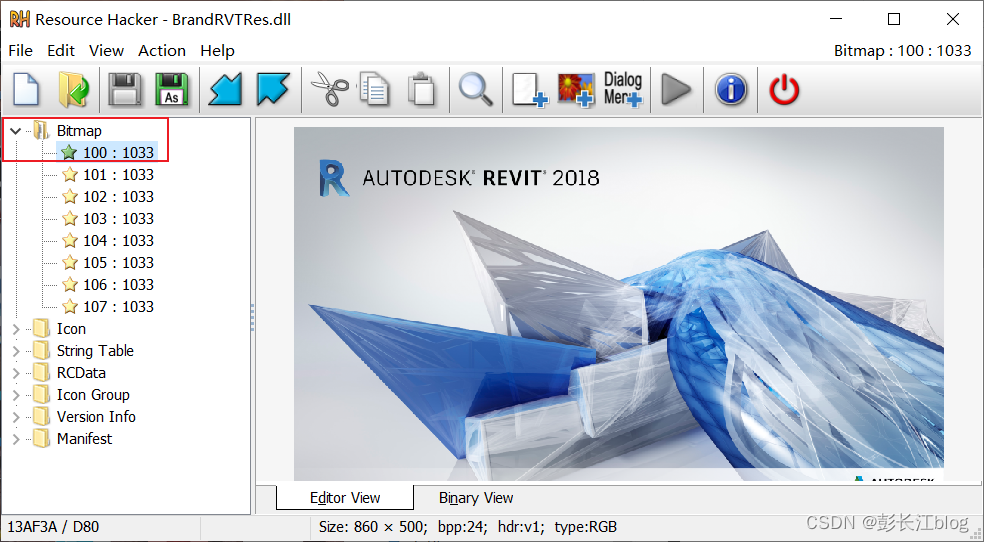Select bitmap resource 102 : 1033
984x542 pixels.
coord(118,196)
